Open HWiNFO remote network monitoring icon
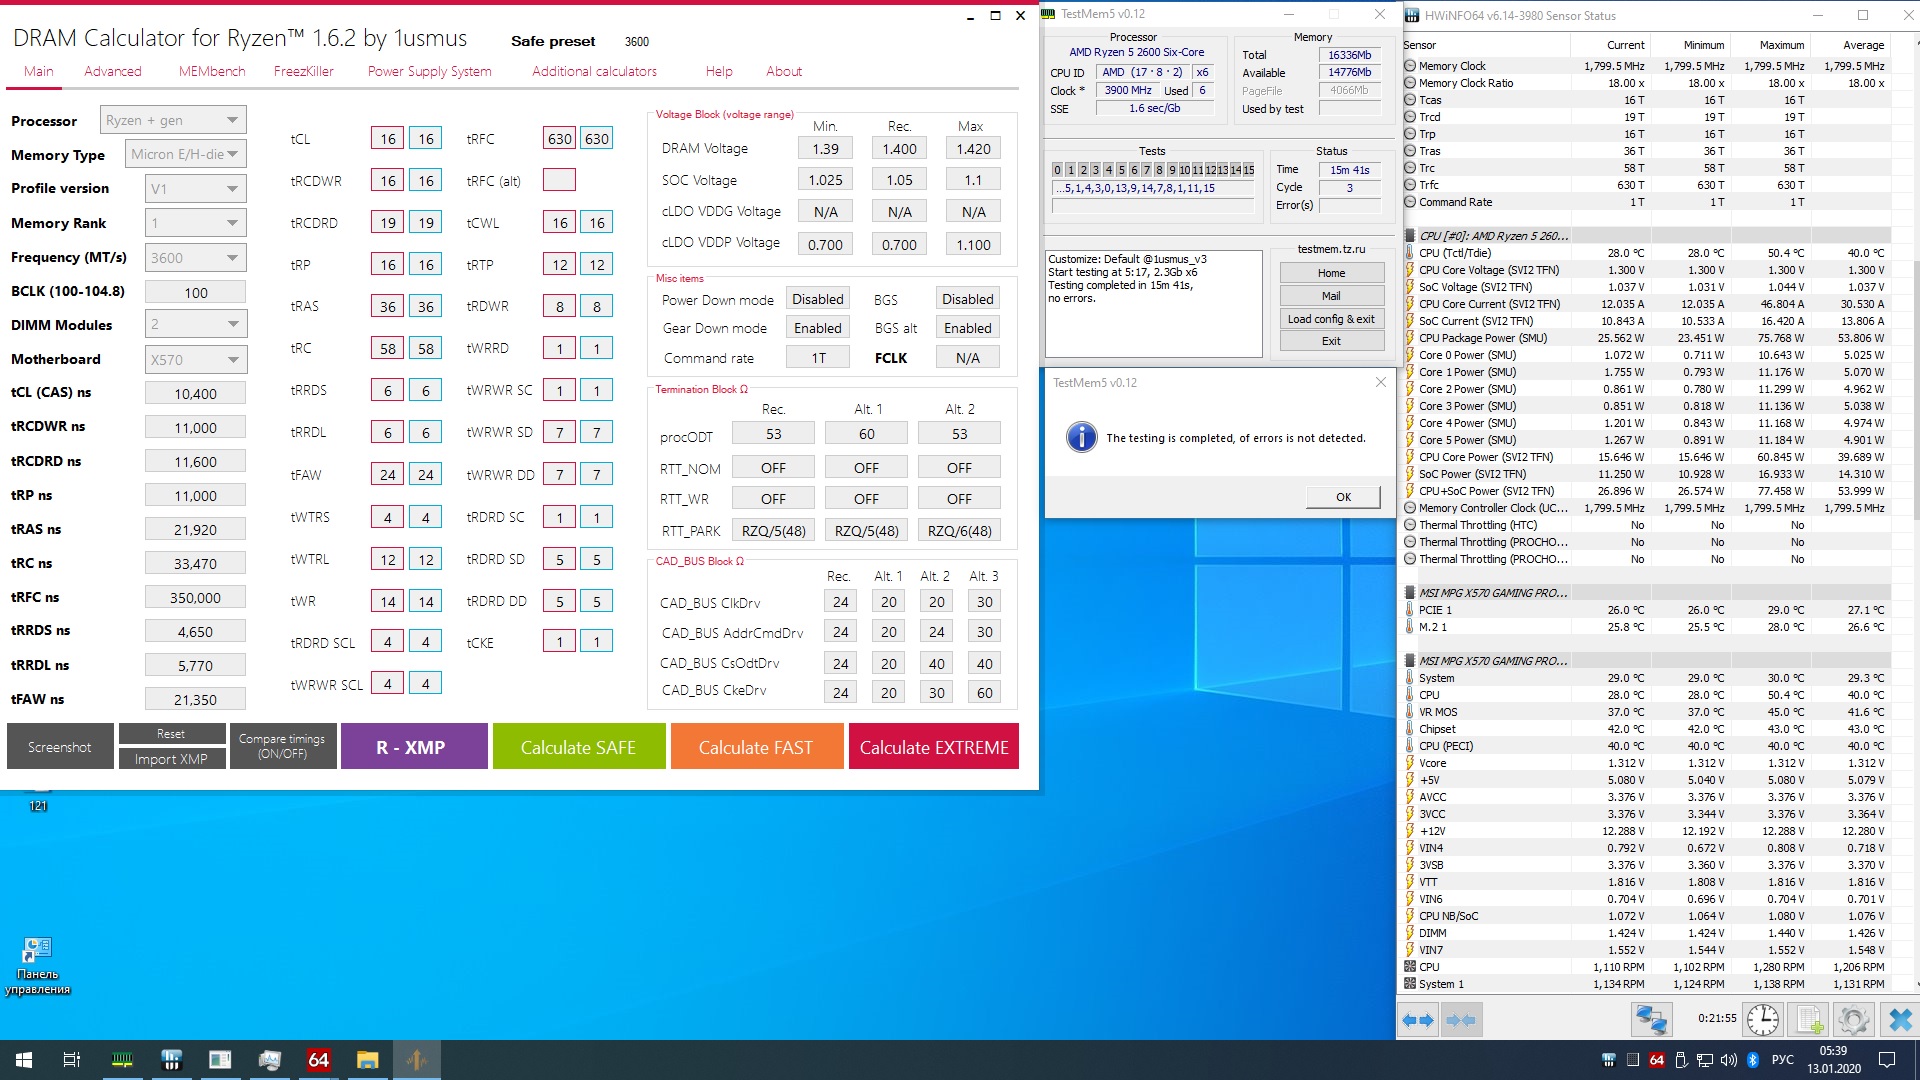 (1651, 1020)
